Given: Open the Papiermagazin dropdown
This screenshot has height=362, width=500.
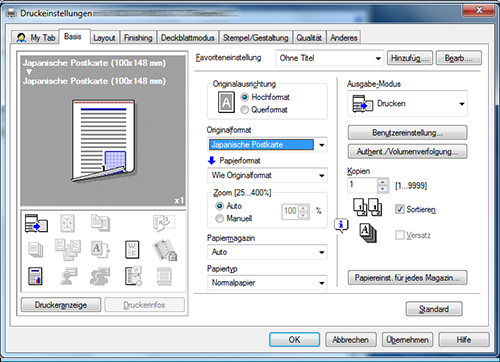Looking at the screenshot, I should click(267, 252).
